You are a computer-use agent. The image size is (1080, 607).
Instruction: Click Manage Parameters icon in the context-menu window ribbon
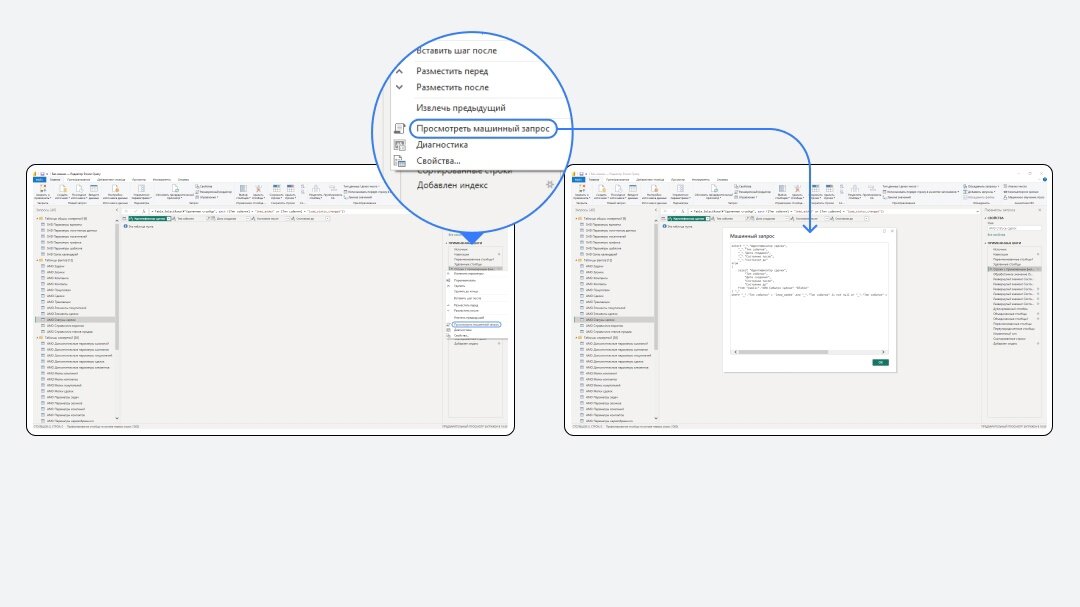point(141,189)
